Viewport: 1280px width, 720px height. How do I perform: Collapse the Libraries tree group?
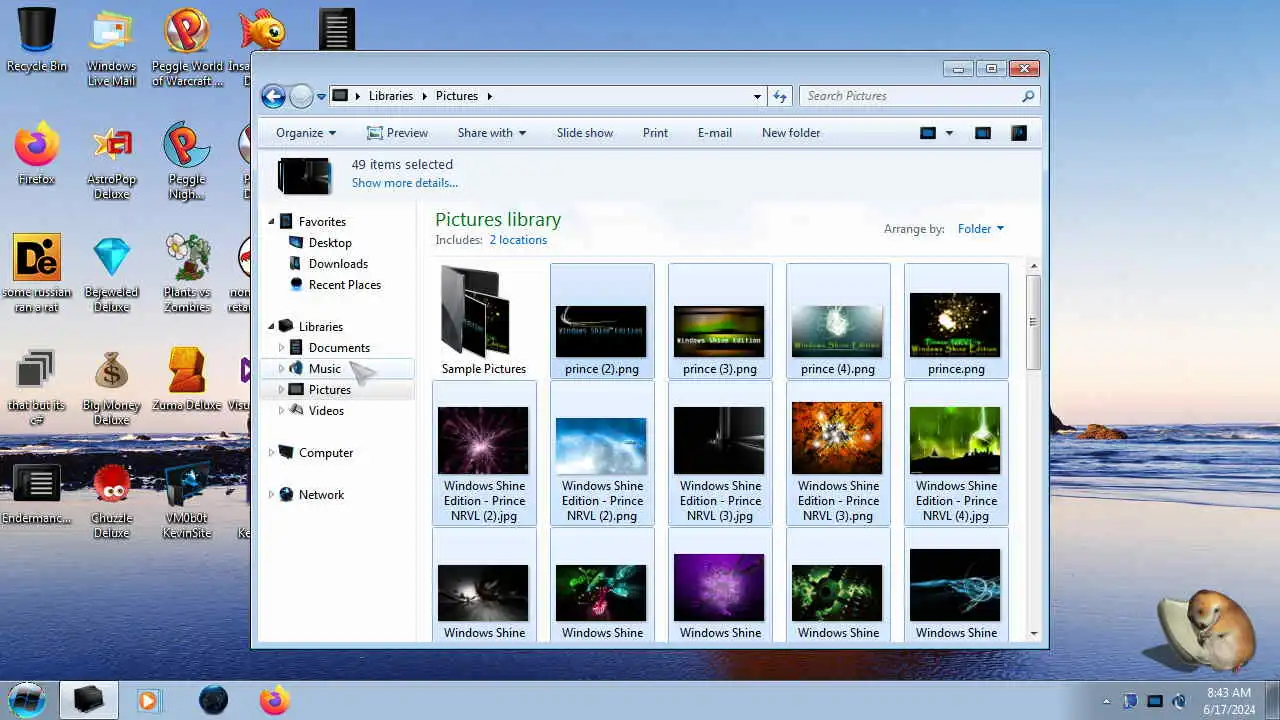coord(271,327)
